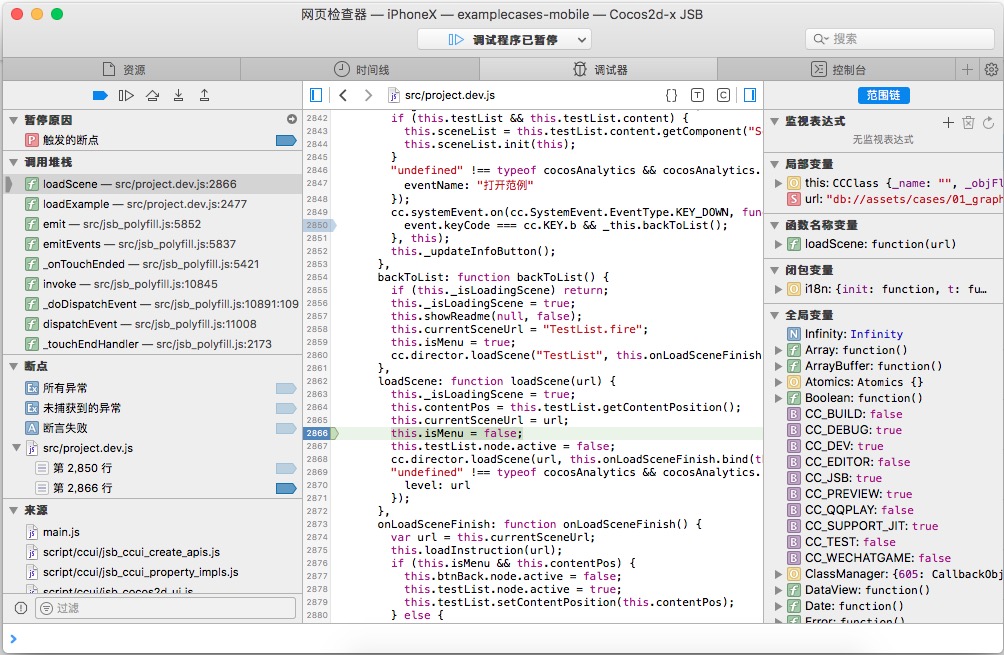This screenshot has width=1004, height=655.
Task: Open inspector settings gear
Action: pos(991,69)
